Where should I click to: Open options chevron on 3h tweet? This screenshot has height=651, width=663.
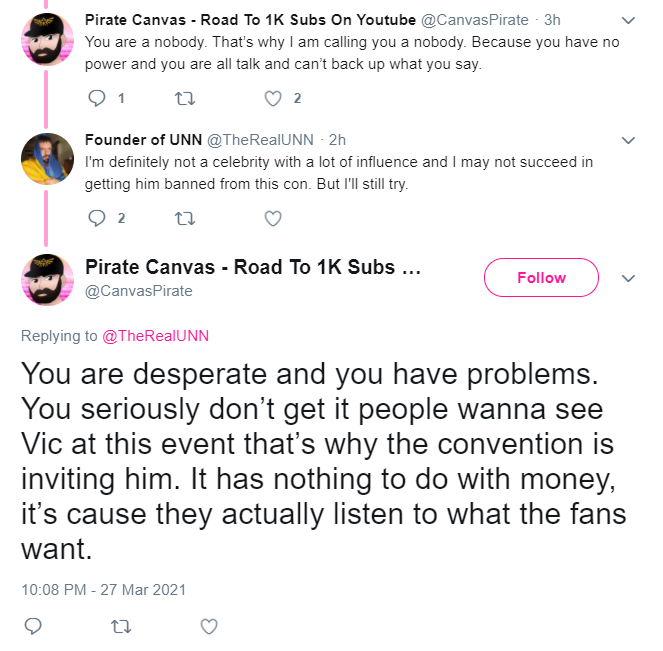(629, 20)
